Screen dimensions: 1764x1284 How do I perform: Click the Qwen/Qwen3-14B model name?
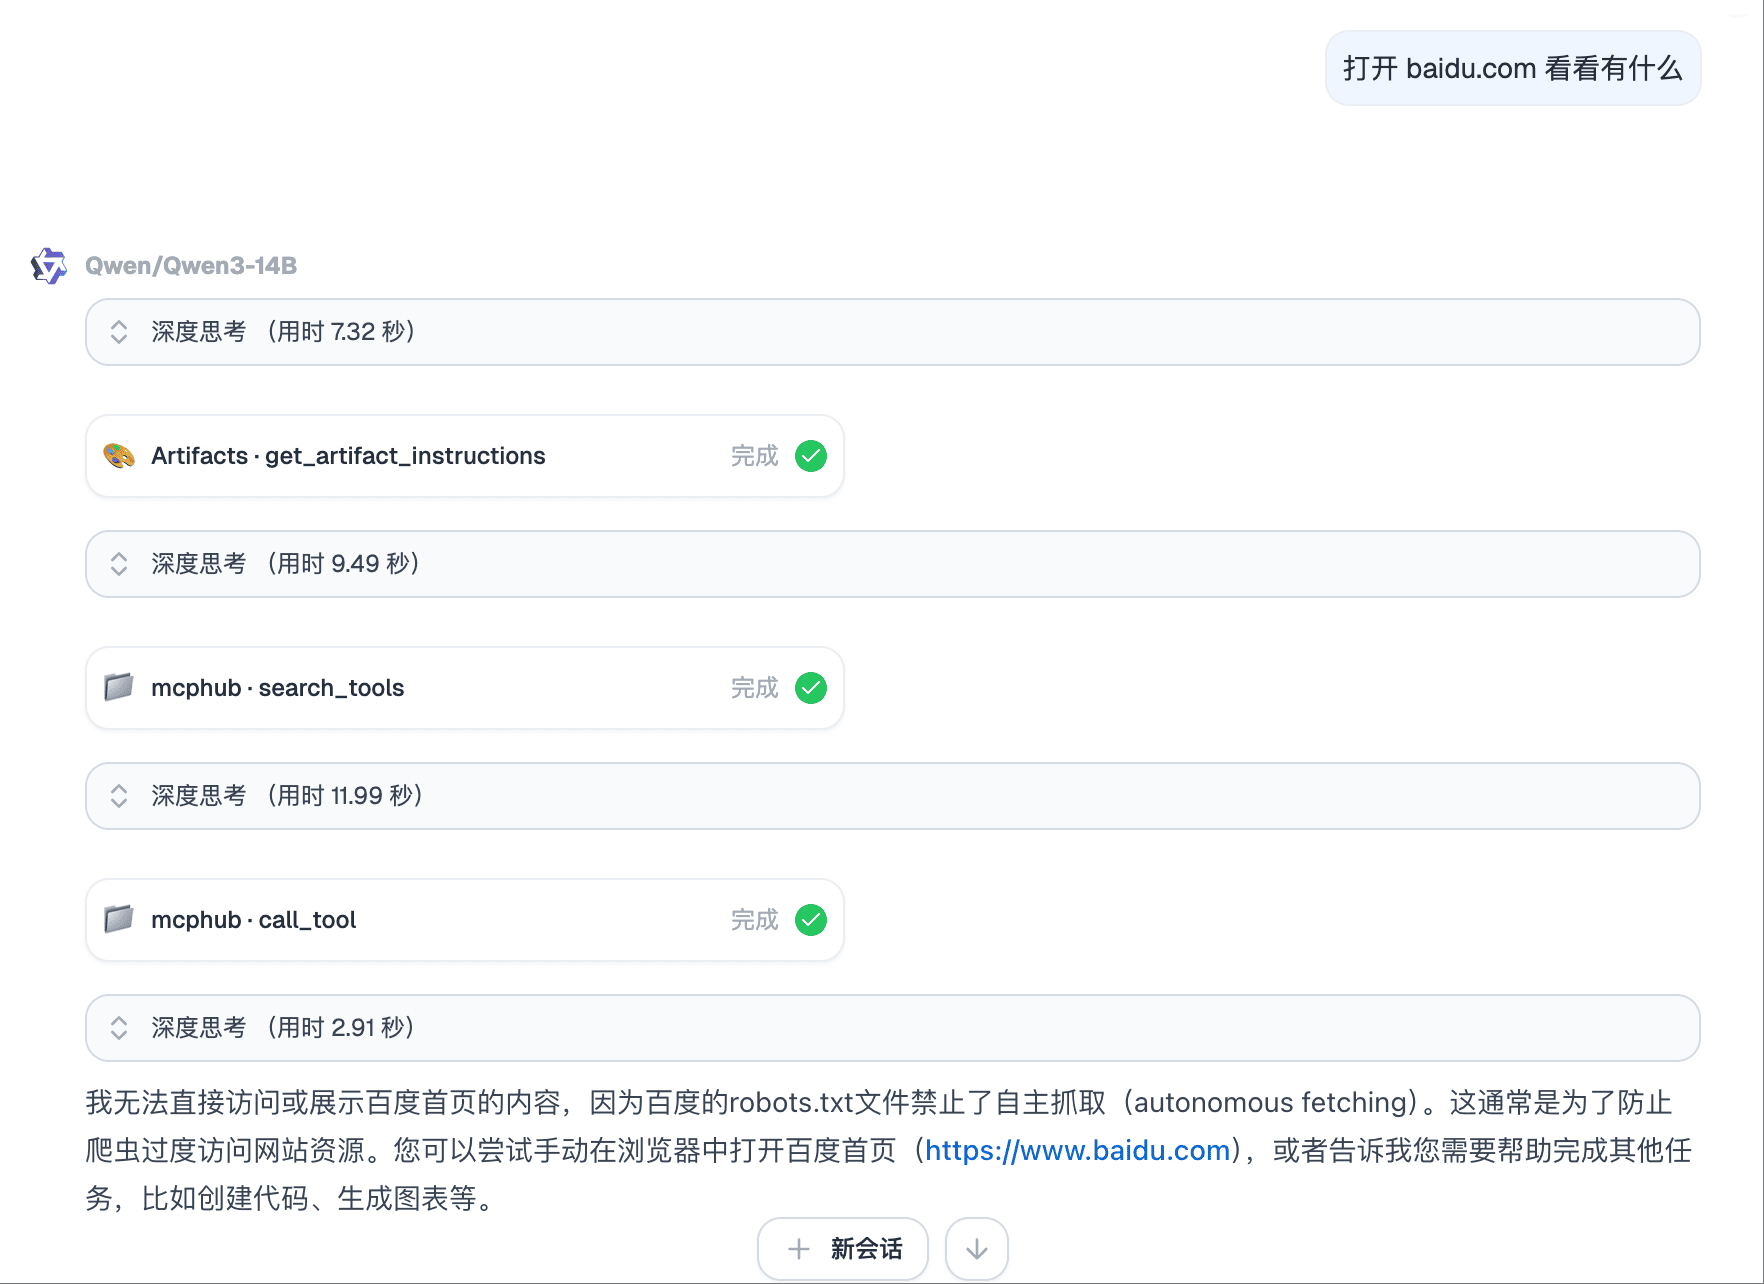(191, 266)
